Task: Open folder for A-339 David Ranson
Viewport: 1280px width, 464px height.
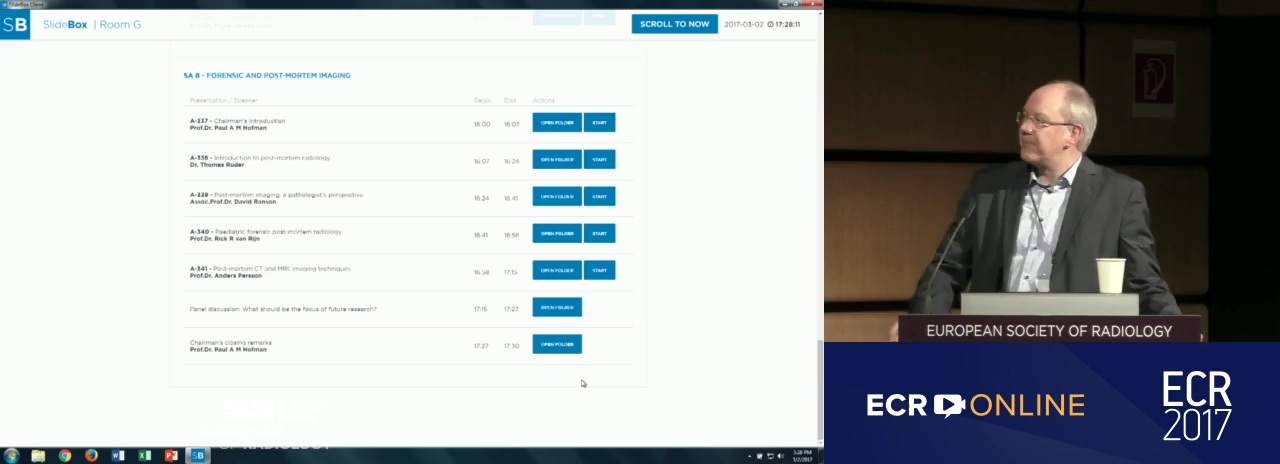Action: (x=557, y=197)
